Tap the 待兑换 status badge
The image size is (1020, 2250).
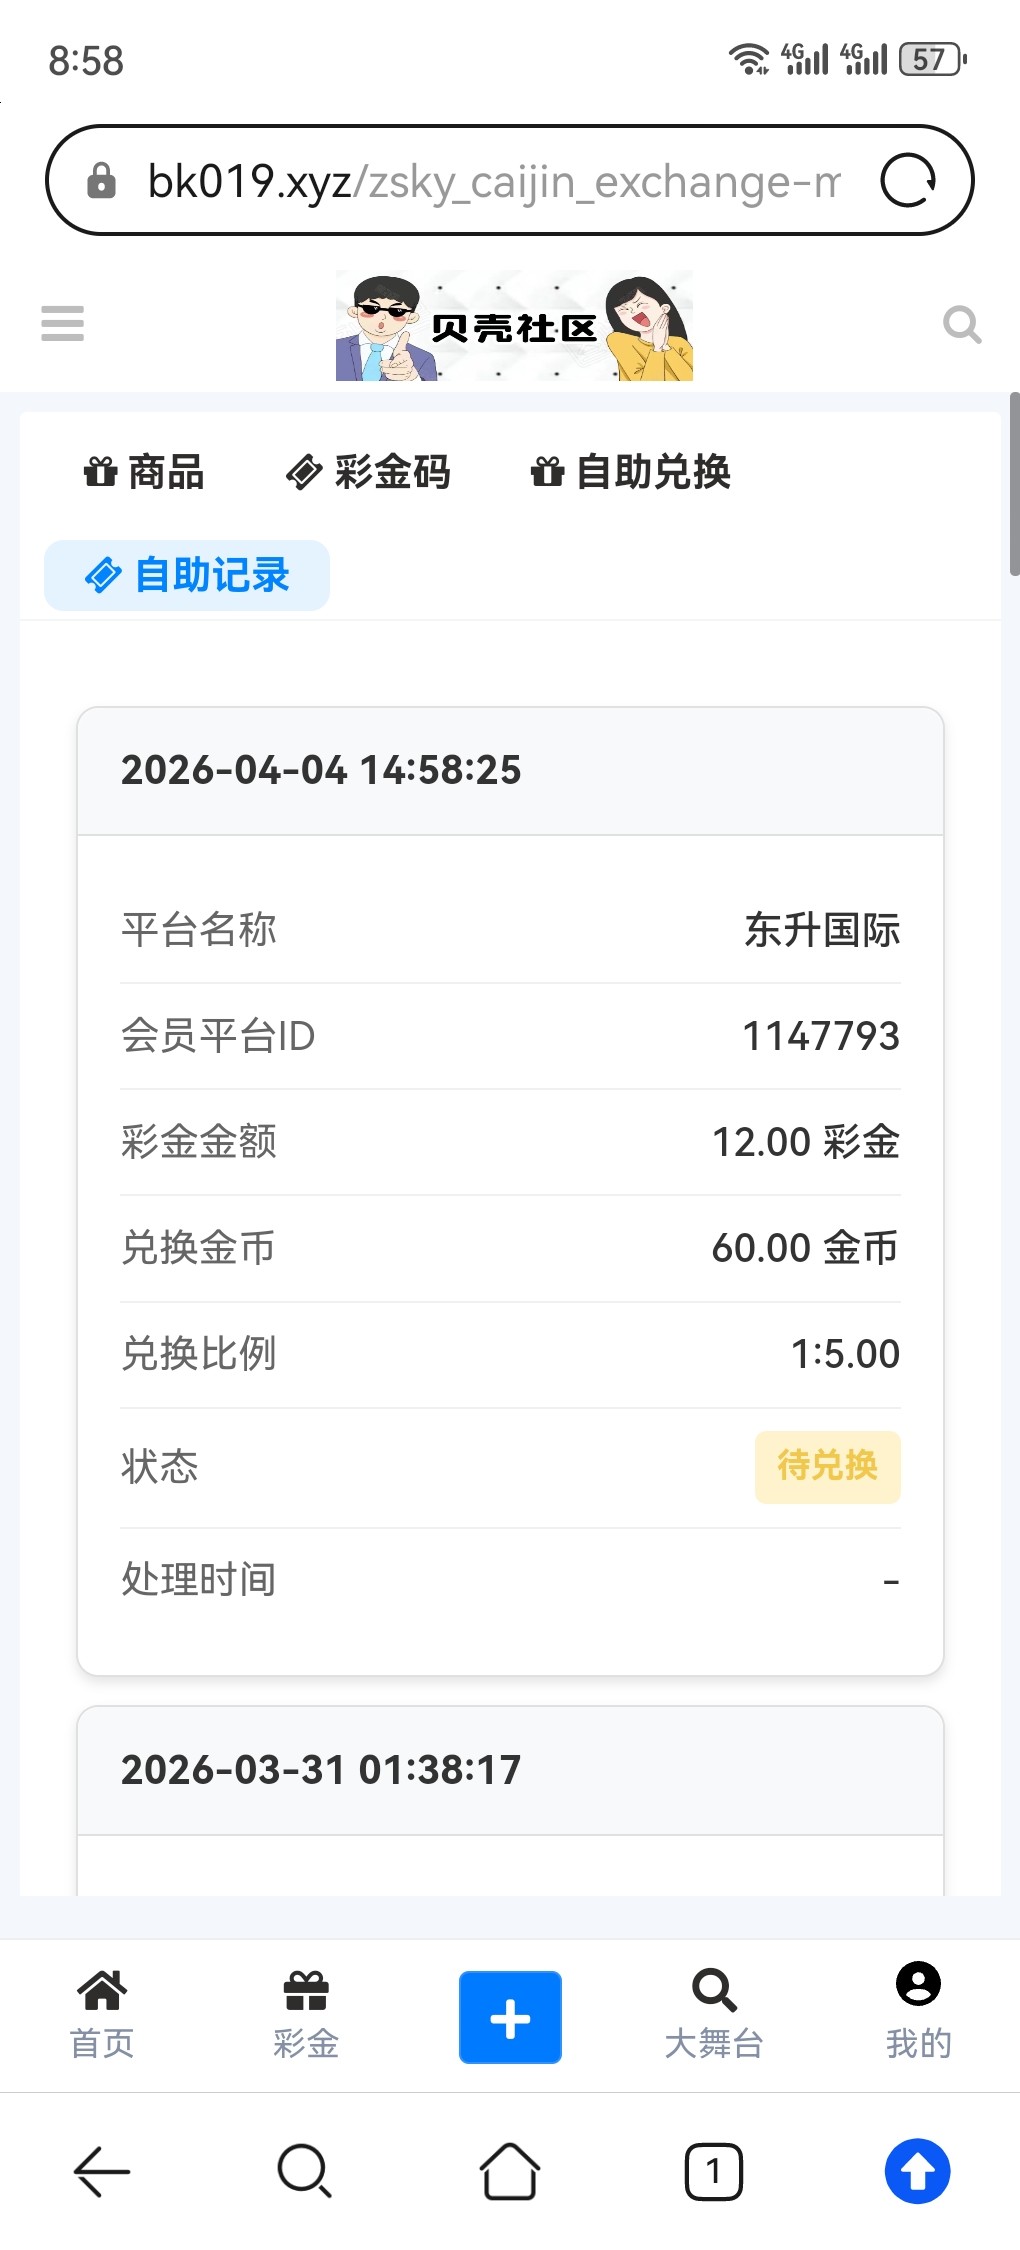pos(827,1467)
